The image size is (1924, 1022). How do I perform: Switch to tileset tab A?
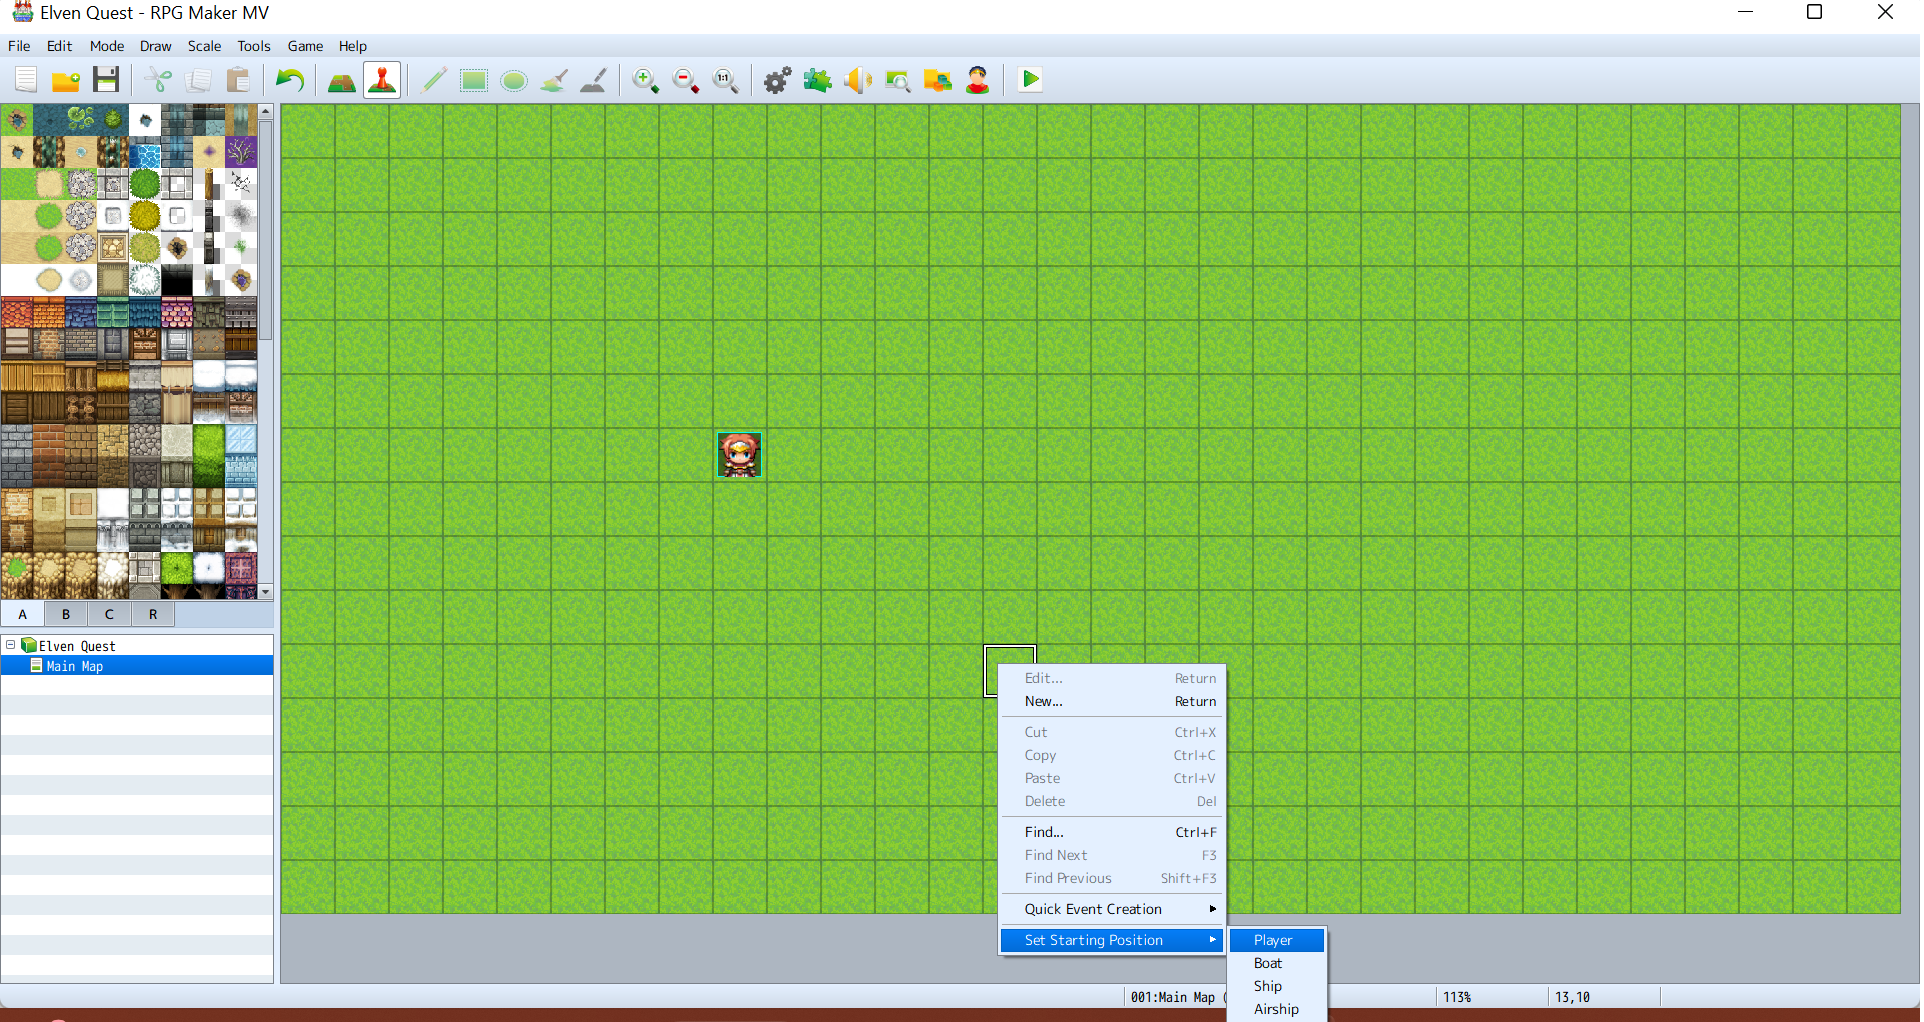tap(23, 614)
